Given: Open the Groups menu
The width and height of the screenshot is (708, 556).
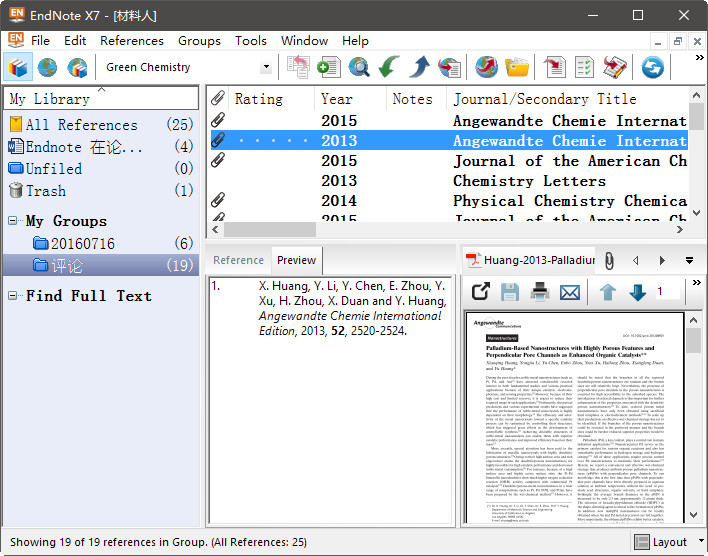Looking at the screenshot, I should coord(199,41).
